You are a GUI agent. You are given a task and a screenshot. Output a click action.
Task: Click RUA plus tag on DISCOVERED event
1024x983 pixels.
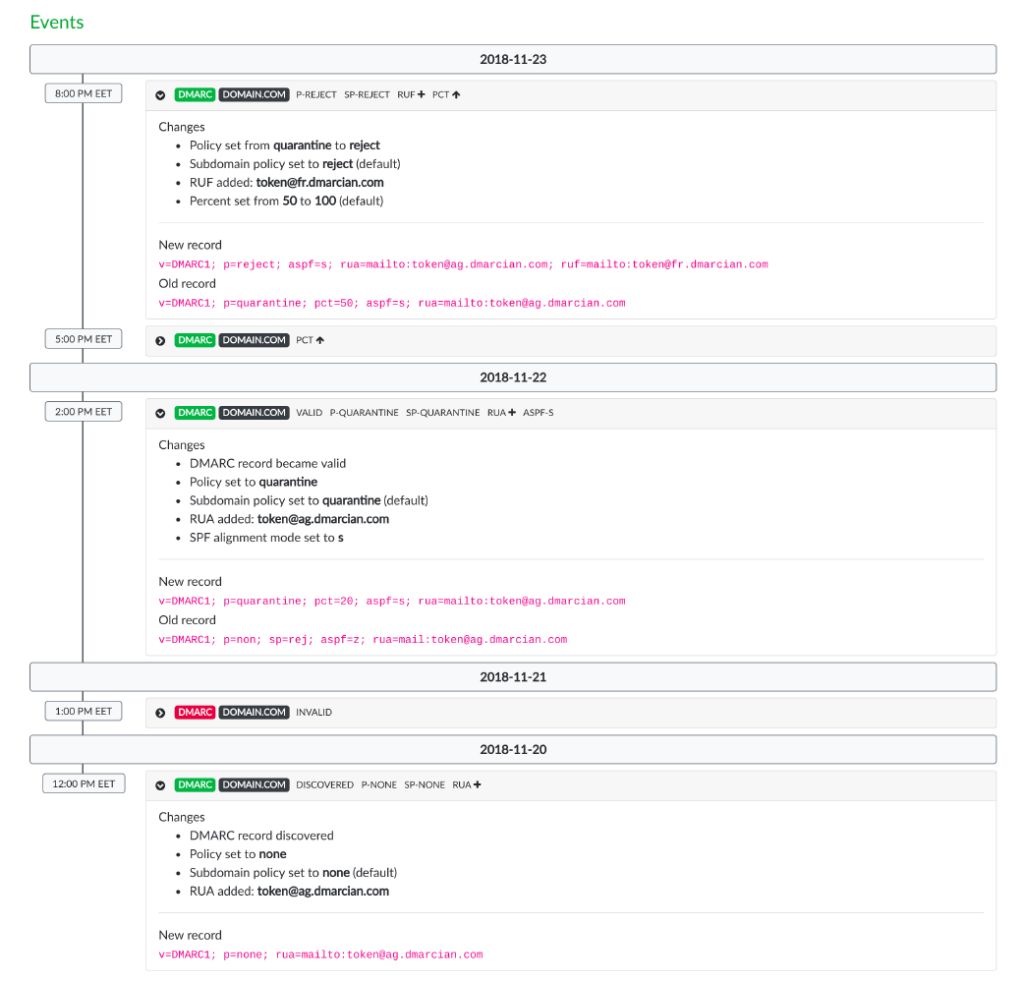click(467, 784)
